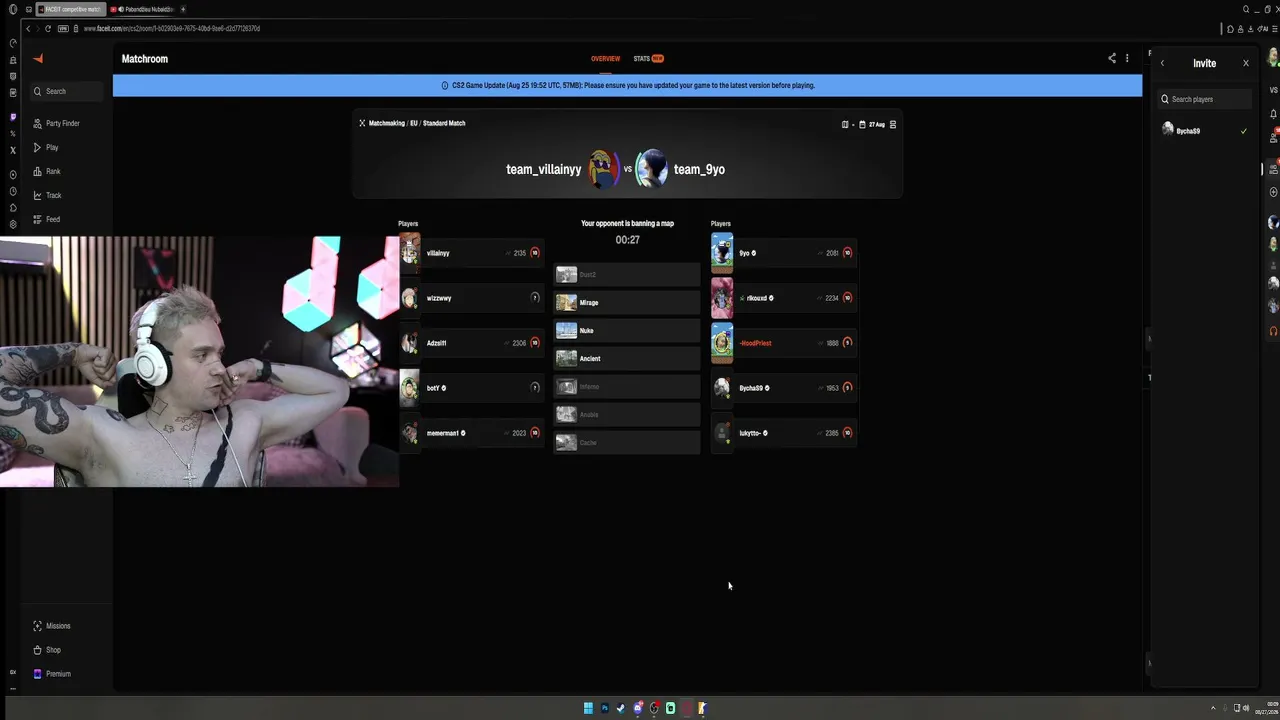Click the map icon in match header

coord(845,124)
